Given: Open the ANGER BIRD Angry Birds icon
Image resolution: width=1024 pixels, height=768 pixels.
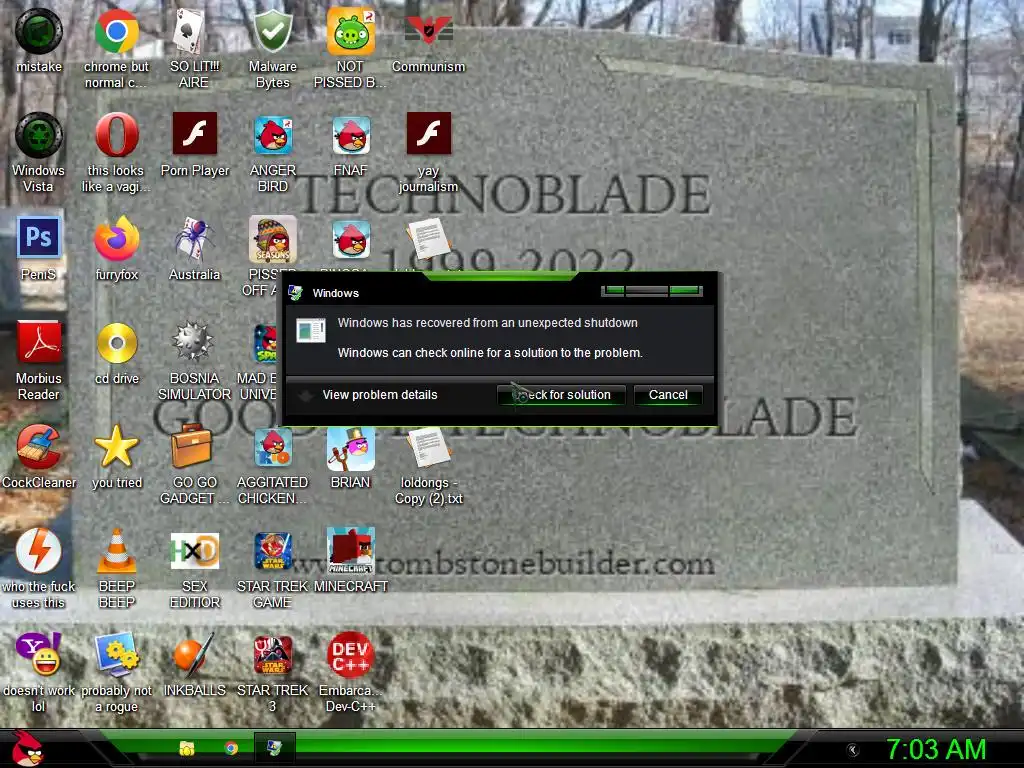Looking at the screenshot, I should 272,135.
